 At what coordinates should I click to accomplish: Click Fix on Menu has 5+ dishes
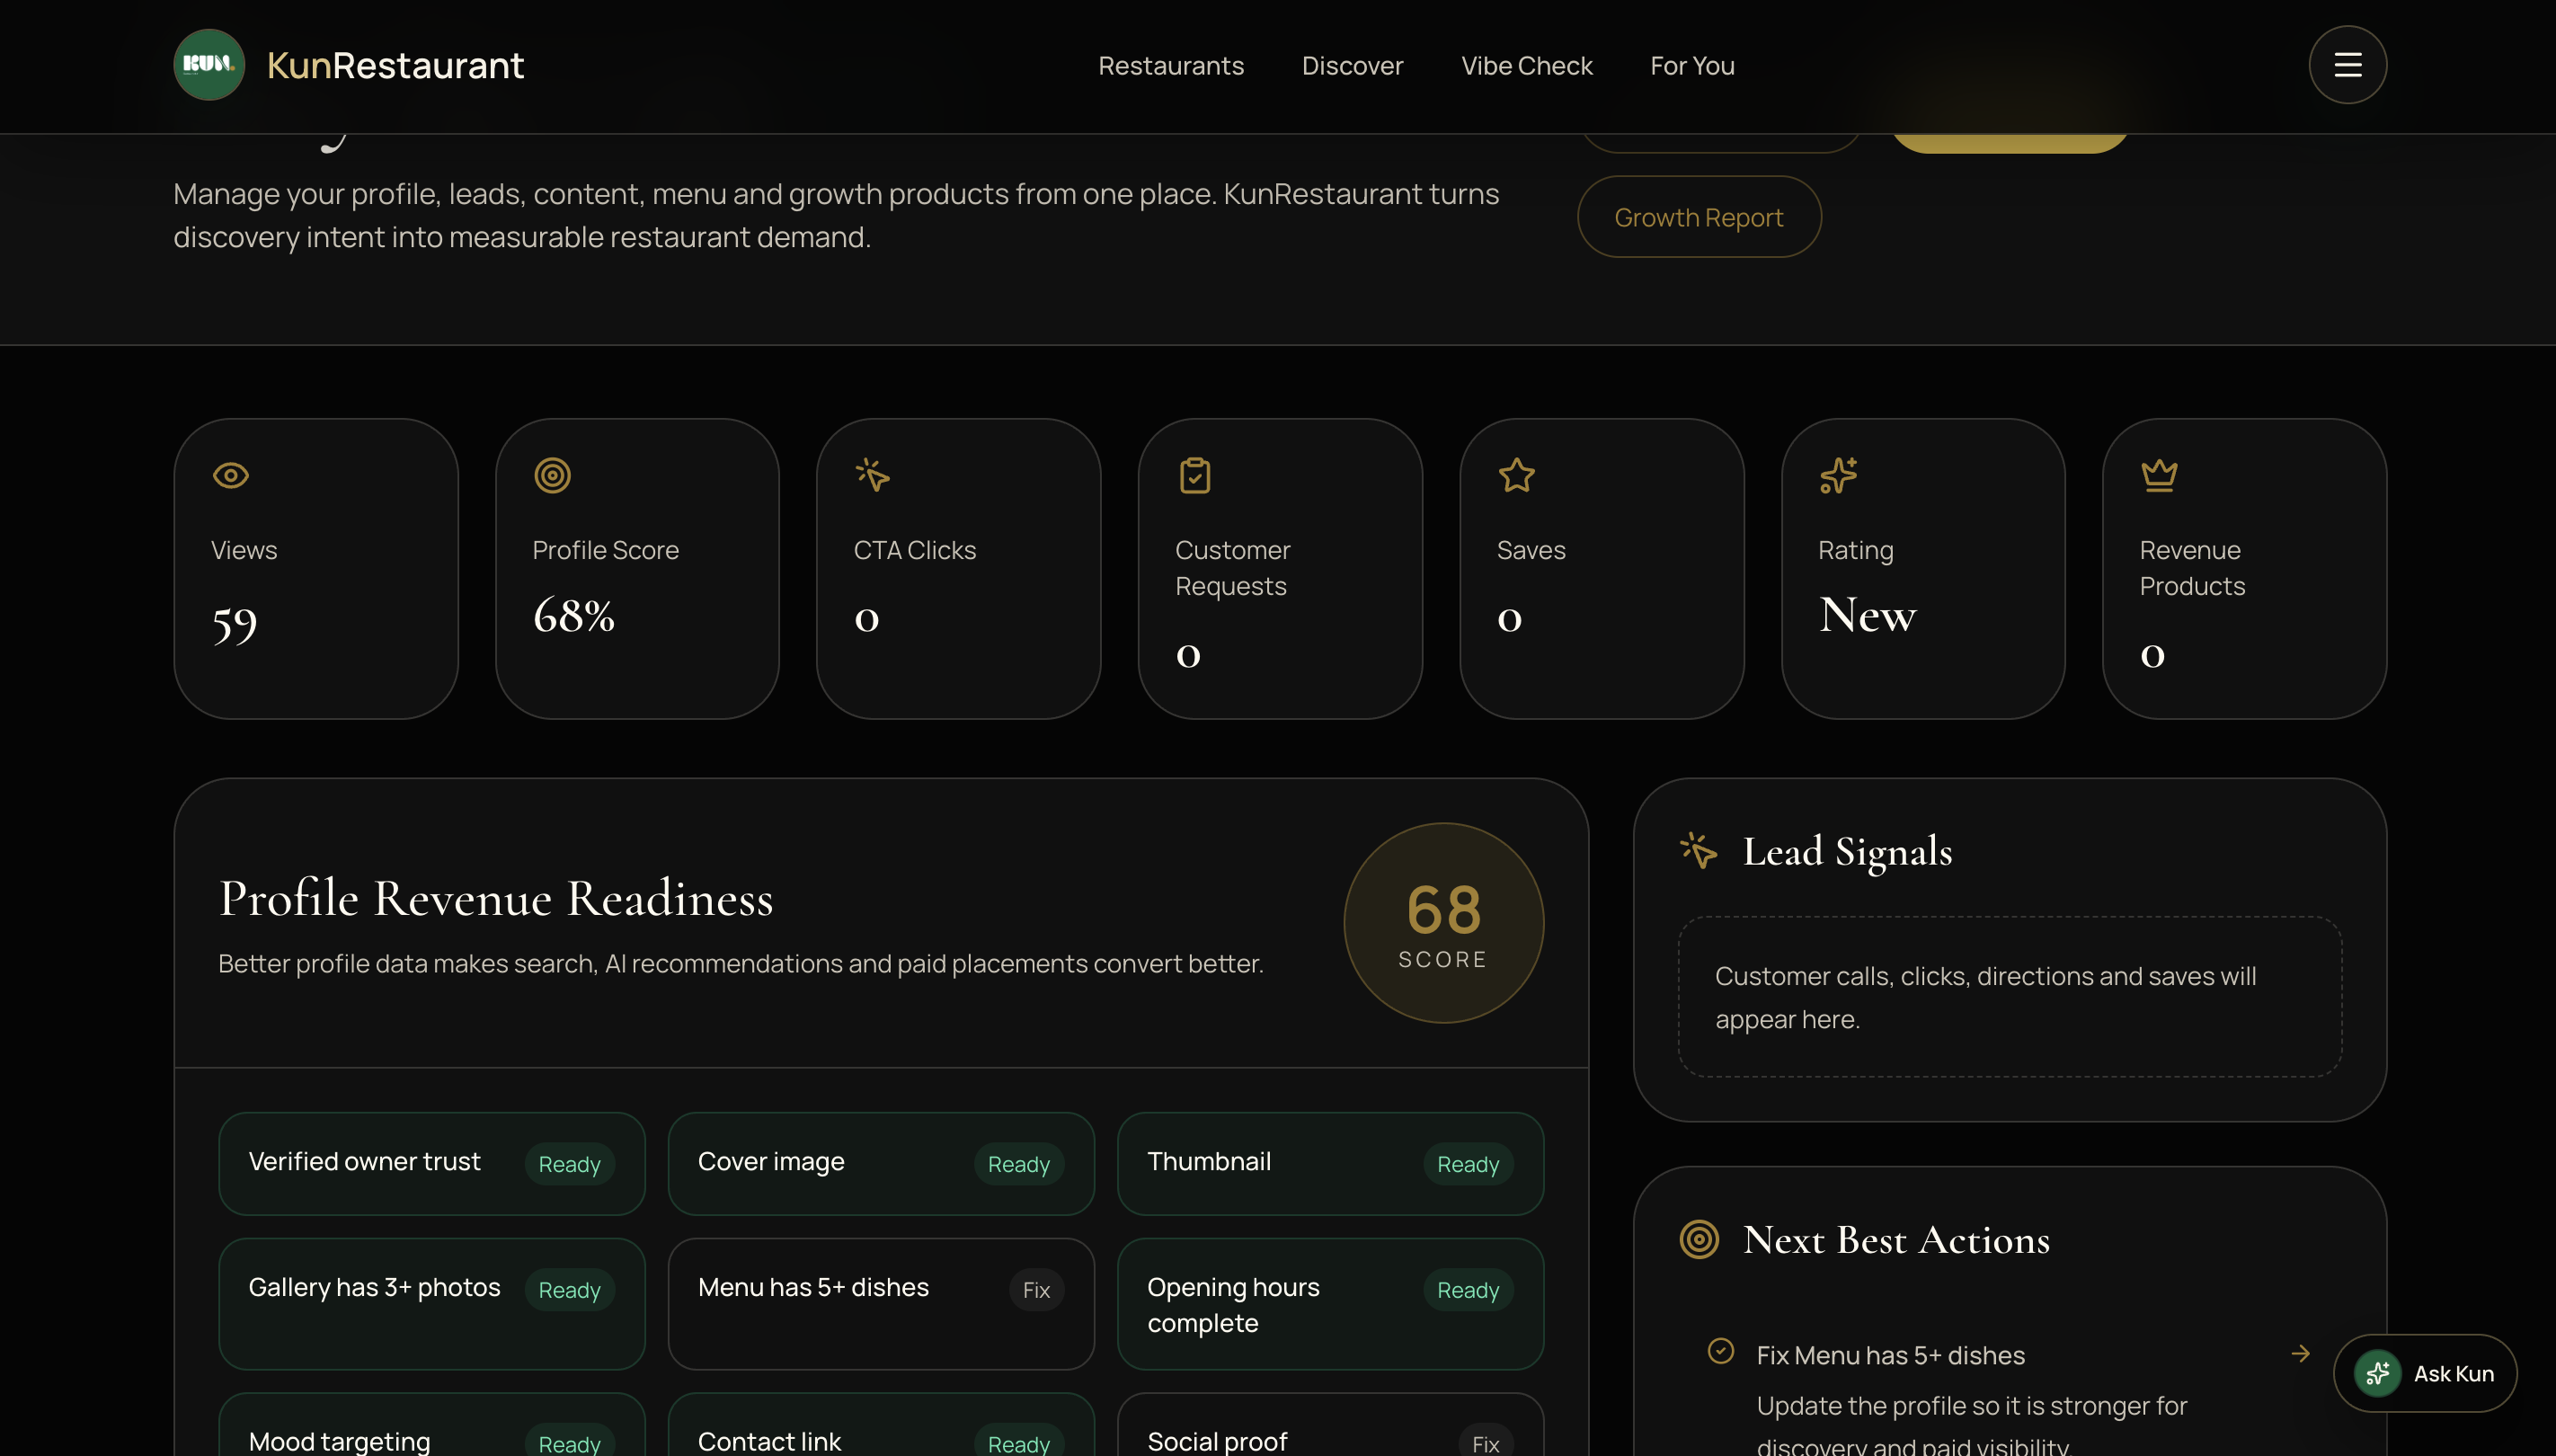pyautogui.click(x=1036, y=1290)
